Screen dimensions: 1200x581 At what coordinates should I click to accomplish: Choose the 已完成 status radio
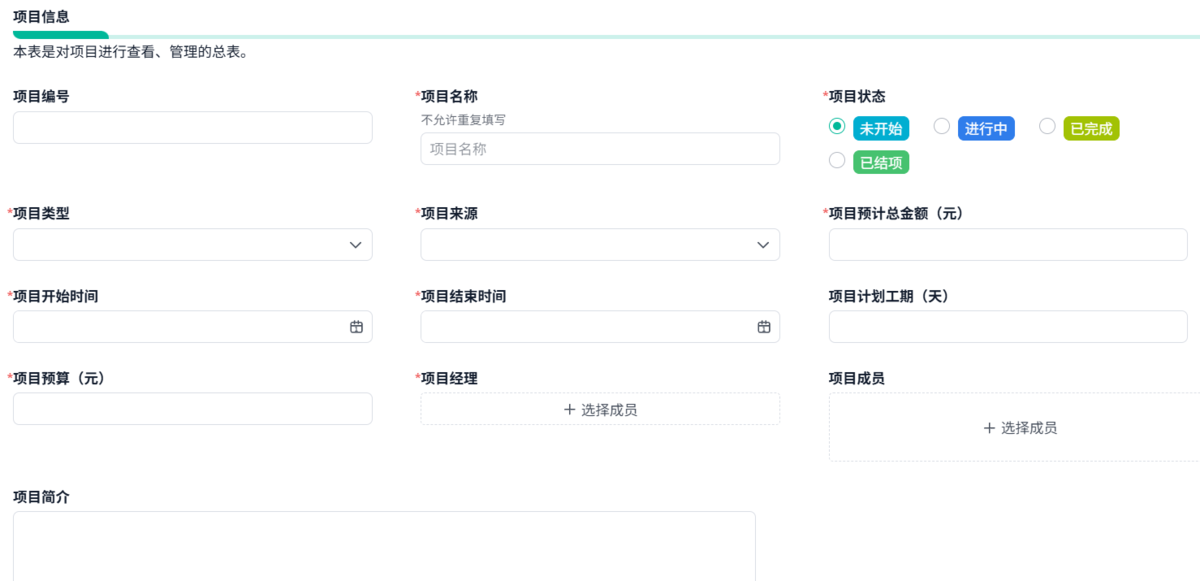[1047, 126]
